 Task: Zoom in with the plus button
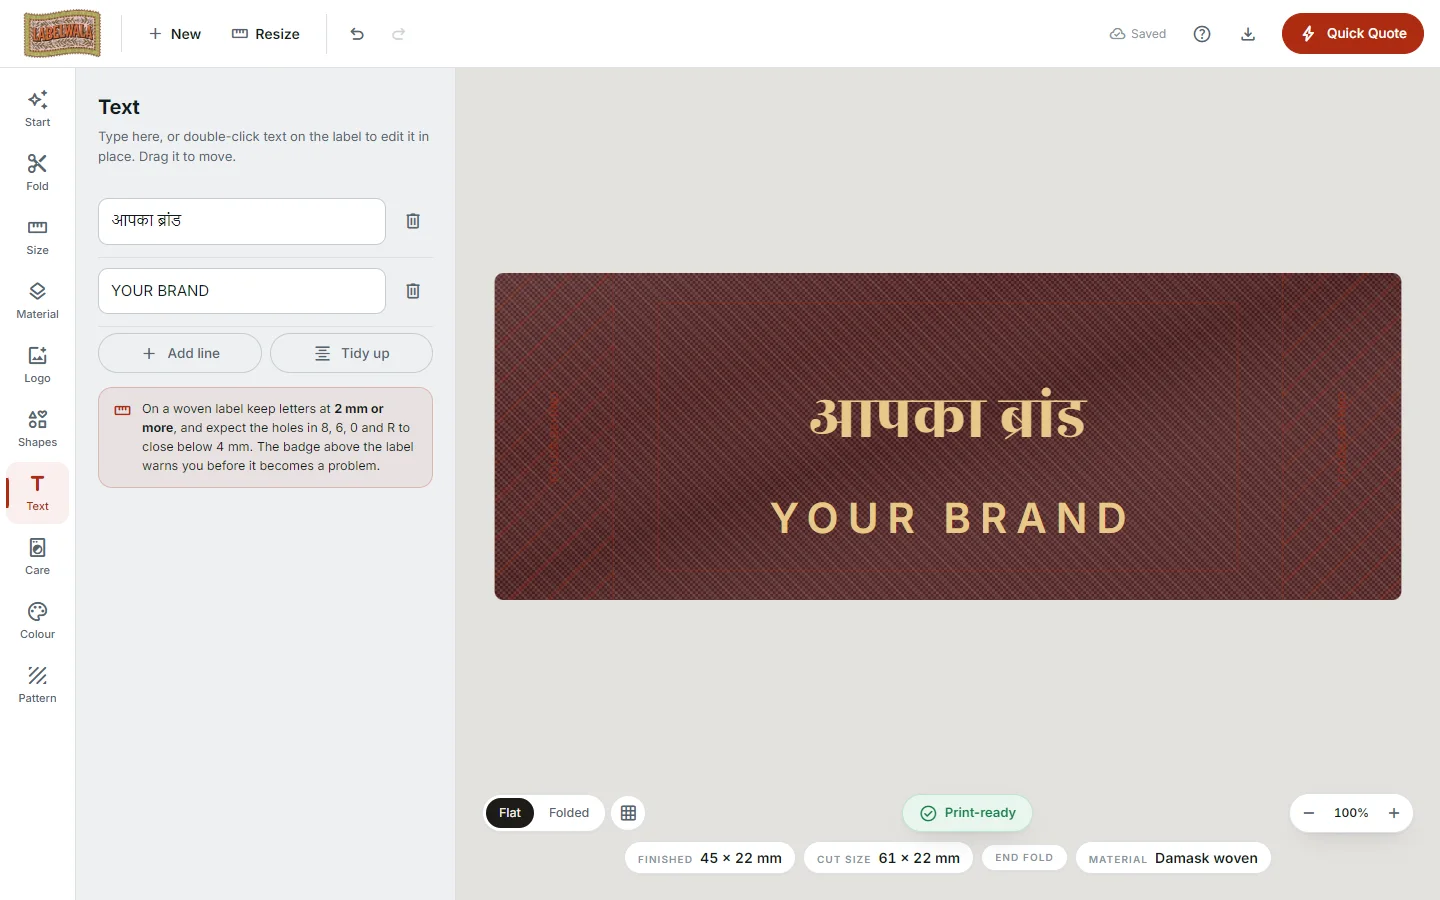1394,813
